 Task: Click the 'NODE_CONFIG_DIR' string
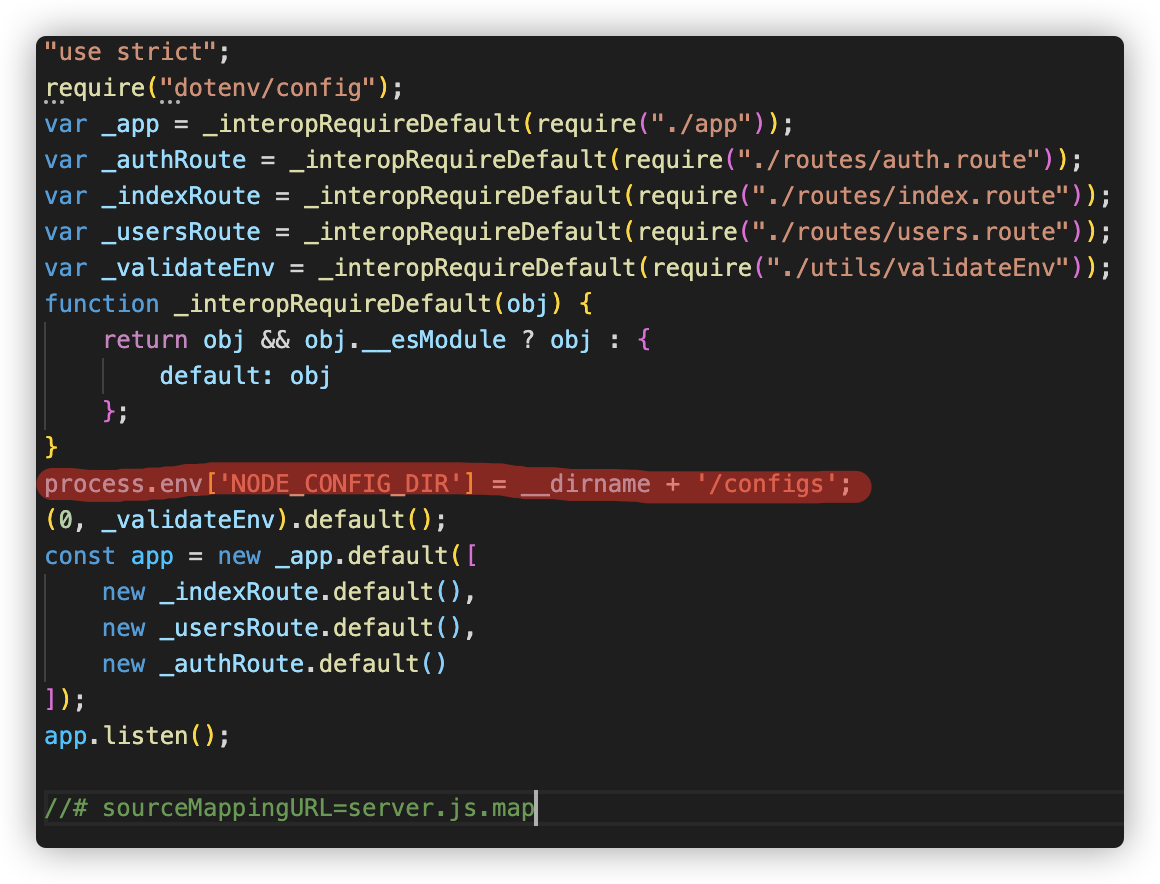tap(340, 485)
